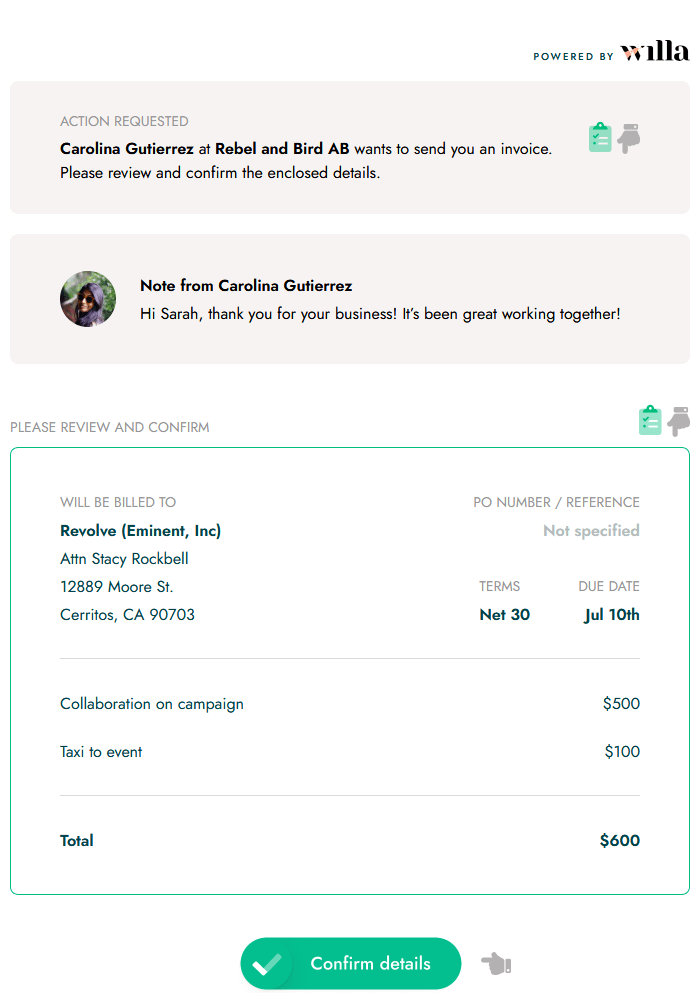
Task: Click the Net 30 terms value
Action: [505, 614]
